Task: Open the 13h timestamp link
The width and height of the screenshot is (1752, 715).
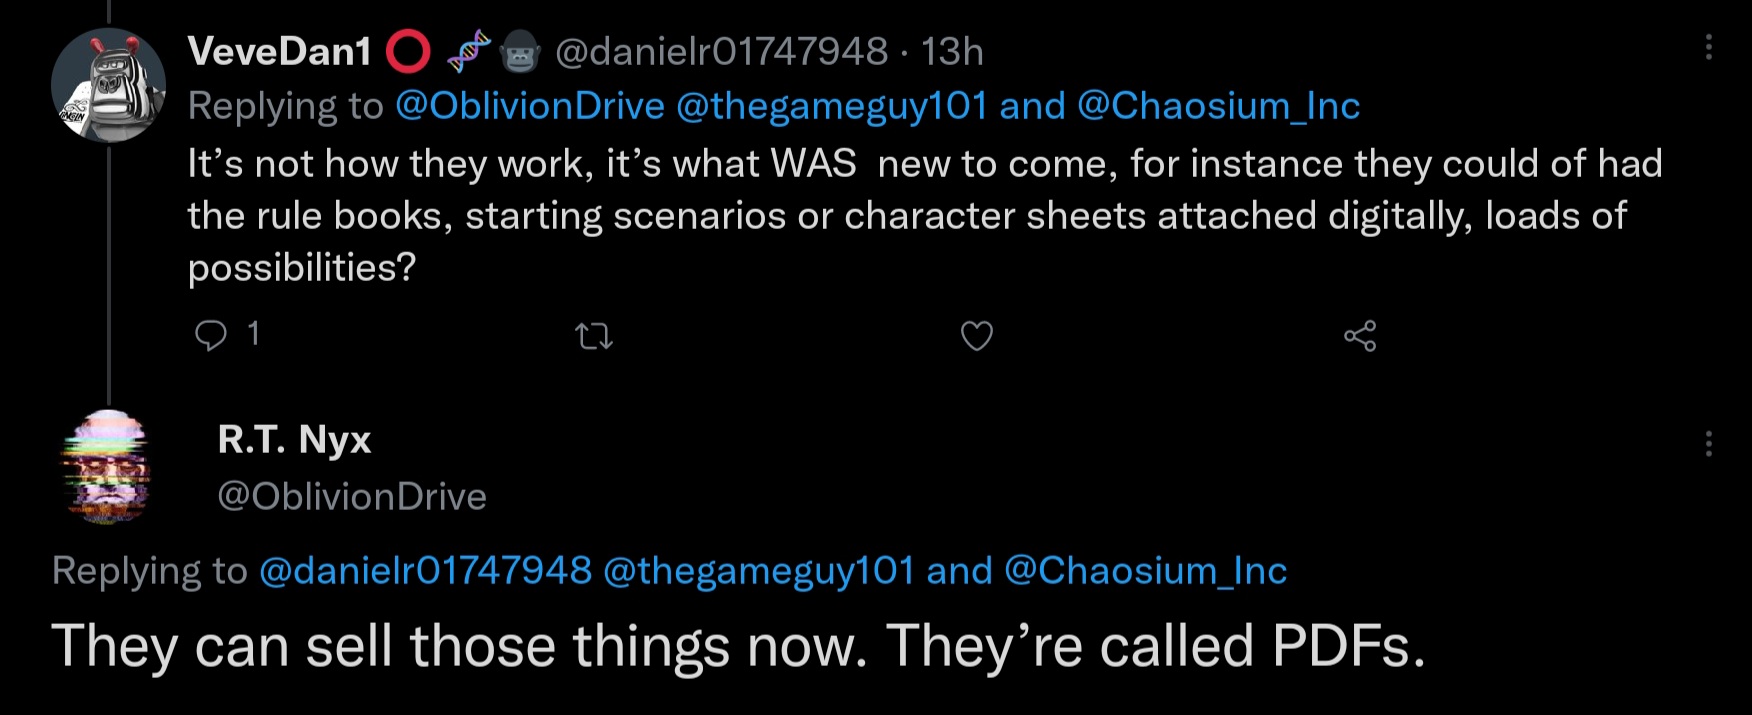Action: [952, 52]
